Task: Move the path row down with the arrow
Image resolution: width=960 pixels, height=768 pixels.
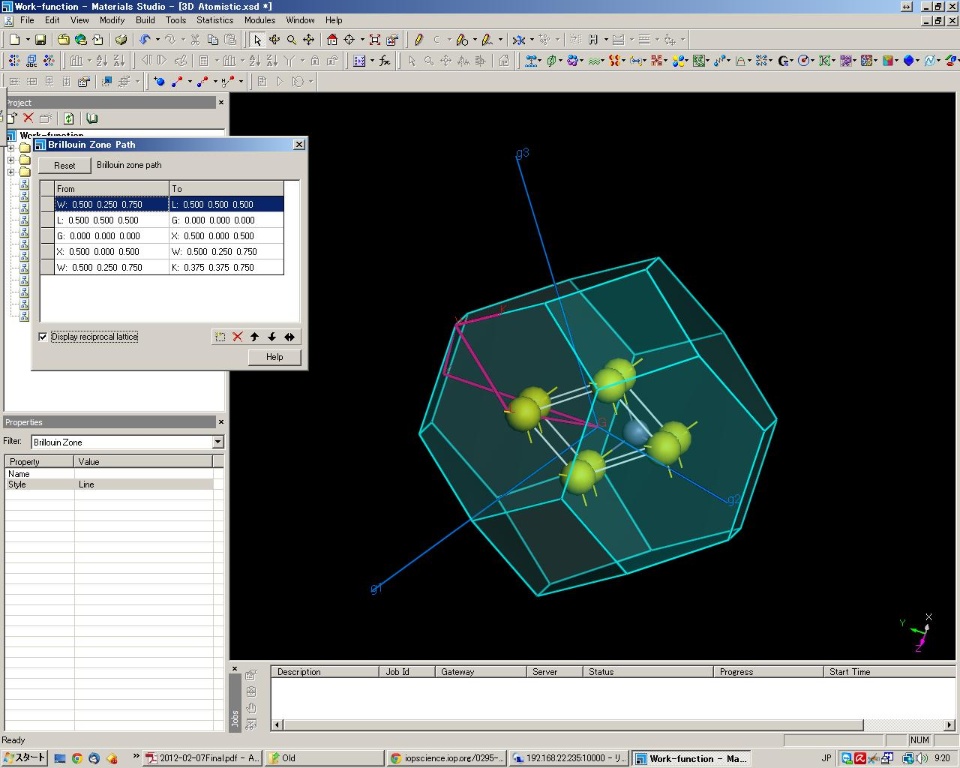Action: [x=272, y=337]
